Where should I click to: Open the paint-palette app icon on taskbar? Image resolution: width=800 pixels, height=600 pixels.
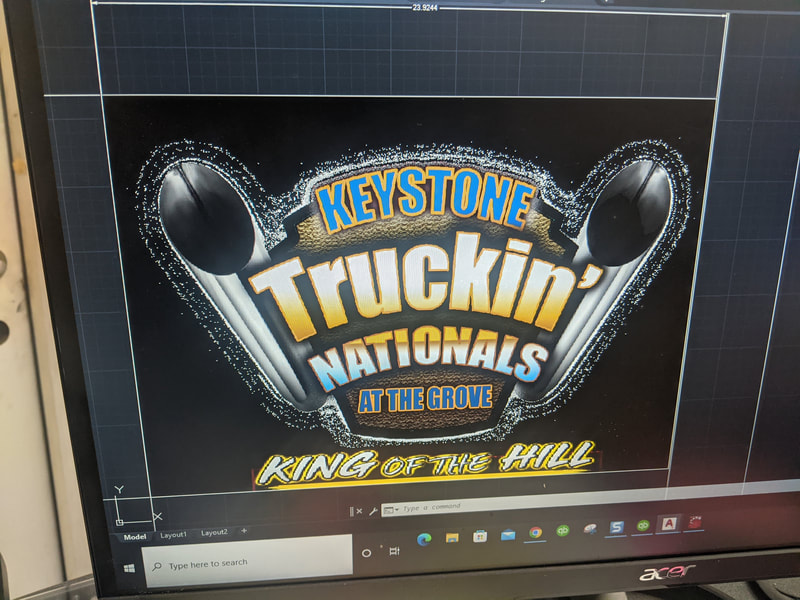(590, 529)
